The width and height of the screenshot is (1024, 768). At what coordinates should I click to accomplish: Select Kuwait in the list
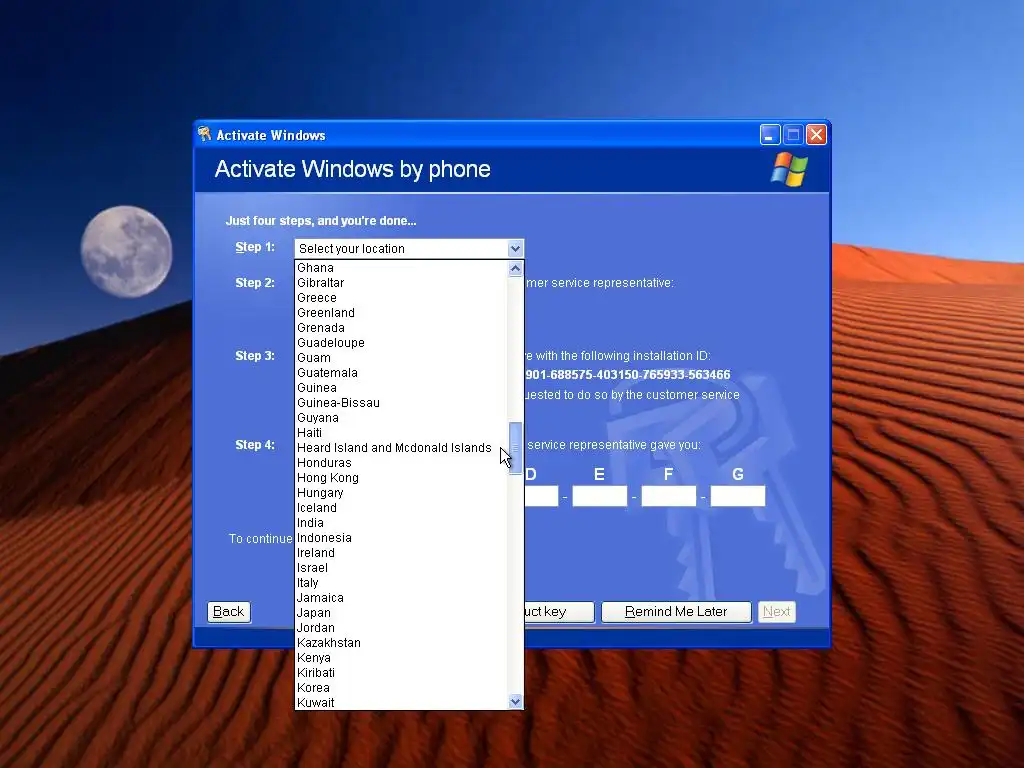click(x=401, y=703)
